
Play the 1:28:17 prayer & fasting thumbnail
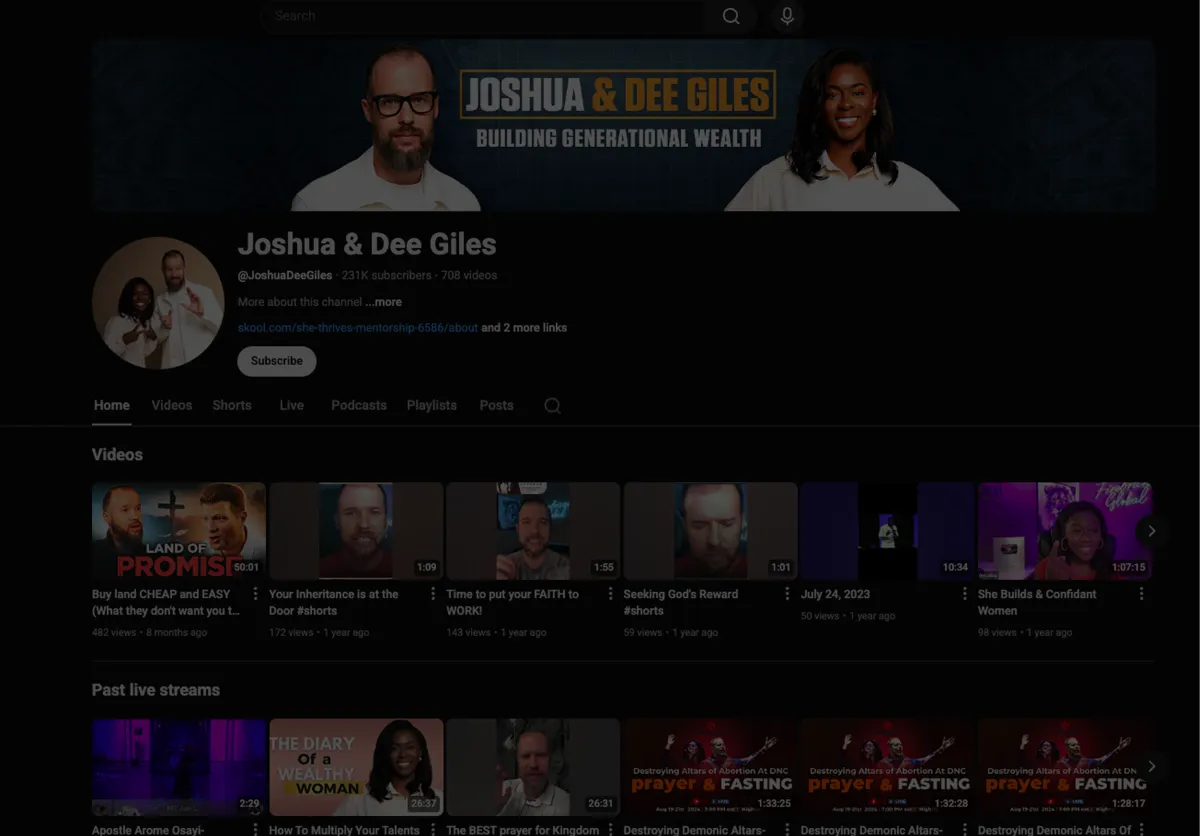point(1064,767)
